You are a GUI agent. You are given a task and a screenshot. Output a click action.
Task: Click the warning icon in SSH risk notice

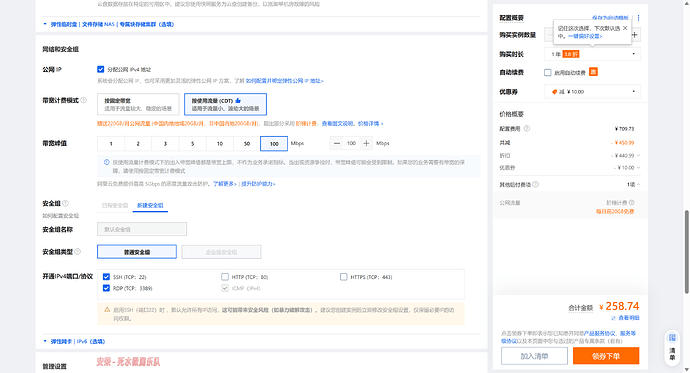107,310
